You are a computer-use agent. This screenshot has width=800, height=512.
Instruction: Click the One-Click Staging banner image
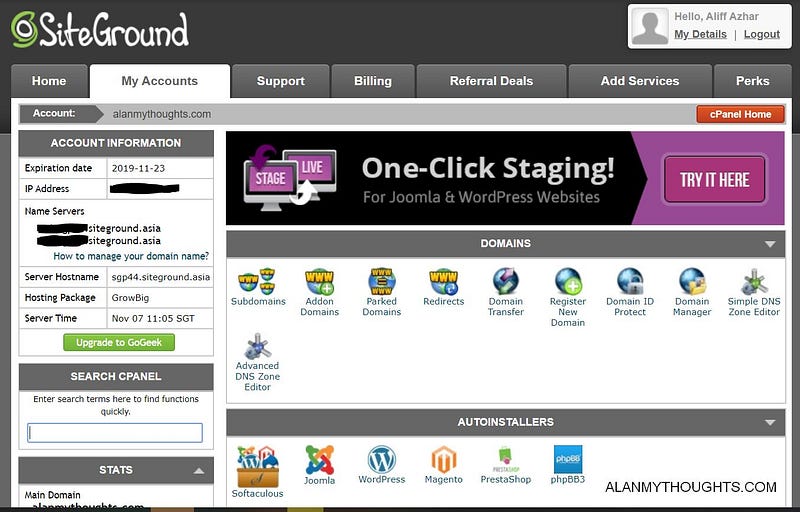[505, 178]
